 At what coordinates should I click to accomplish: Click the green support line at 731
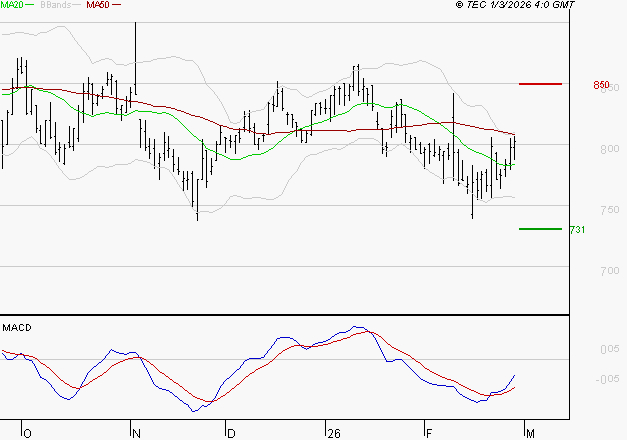540,229
